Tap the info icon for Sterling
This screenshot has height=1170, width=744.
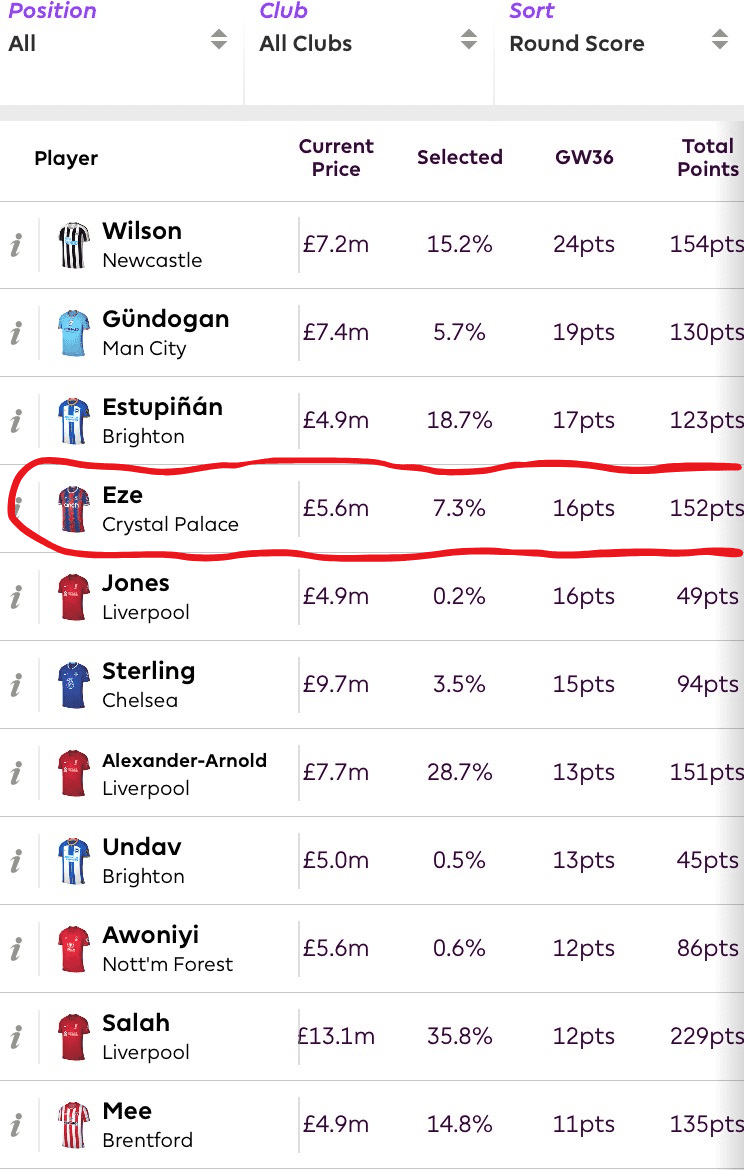16,685
